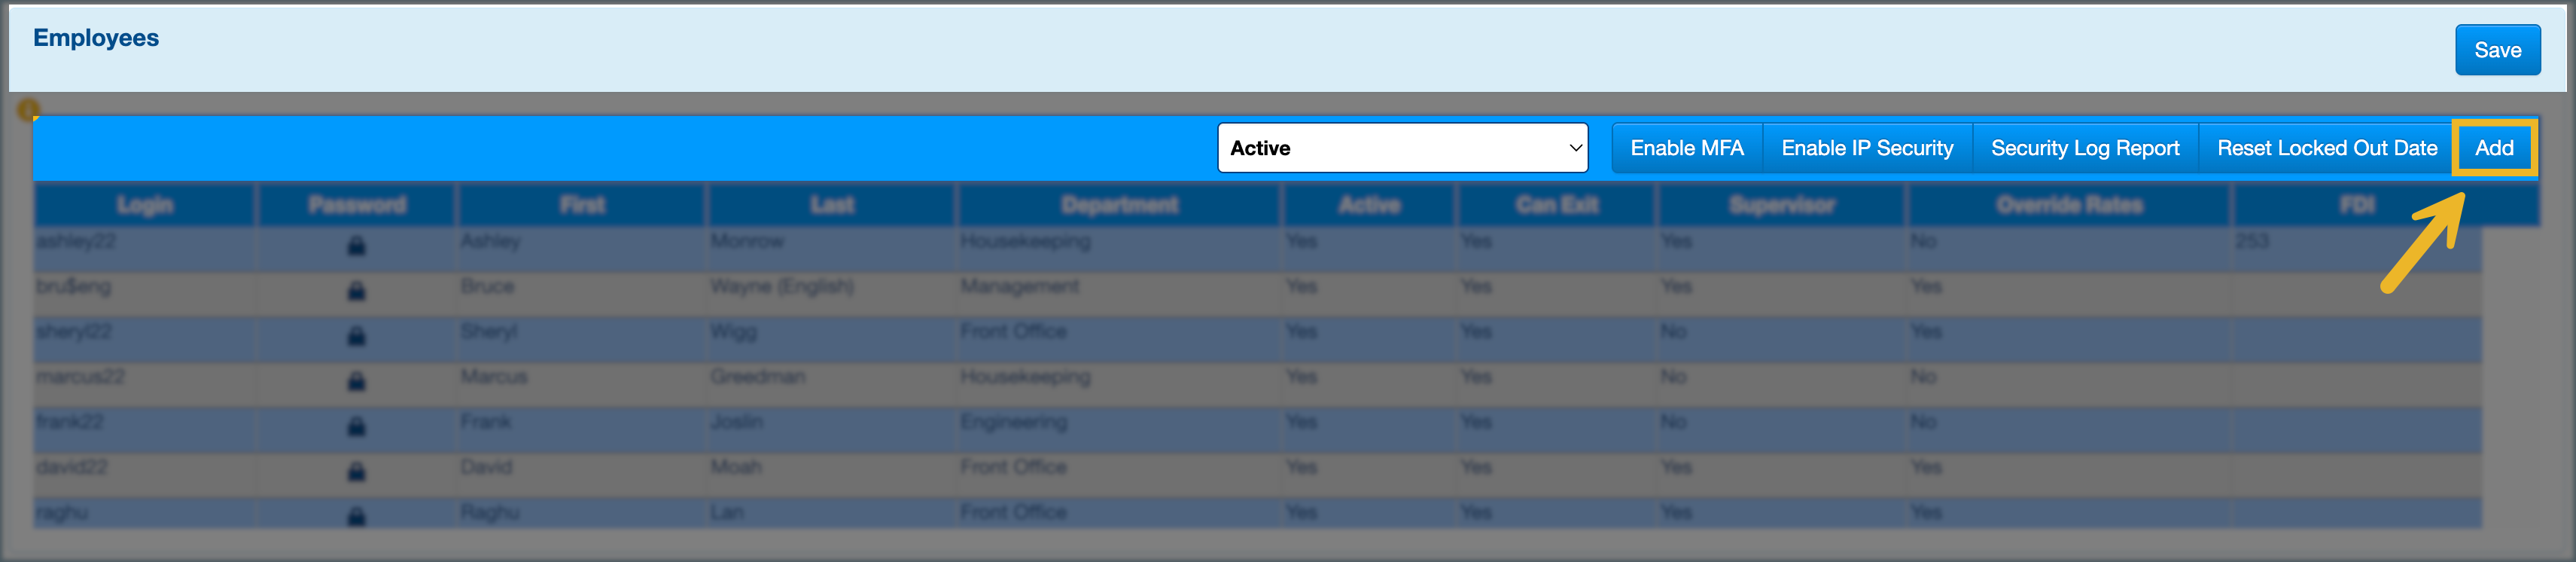This screenshot has width=2576, height=562.
Task: Sort by the Department column header
Action: tap(1119, 205)
